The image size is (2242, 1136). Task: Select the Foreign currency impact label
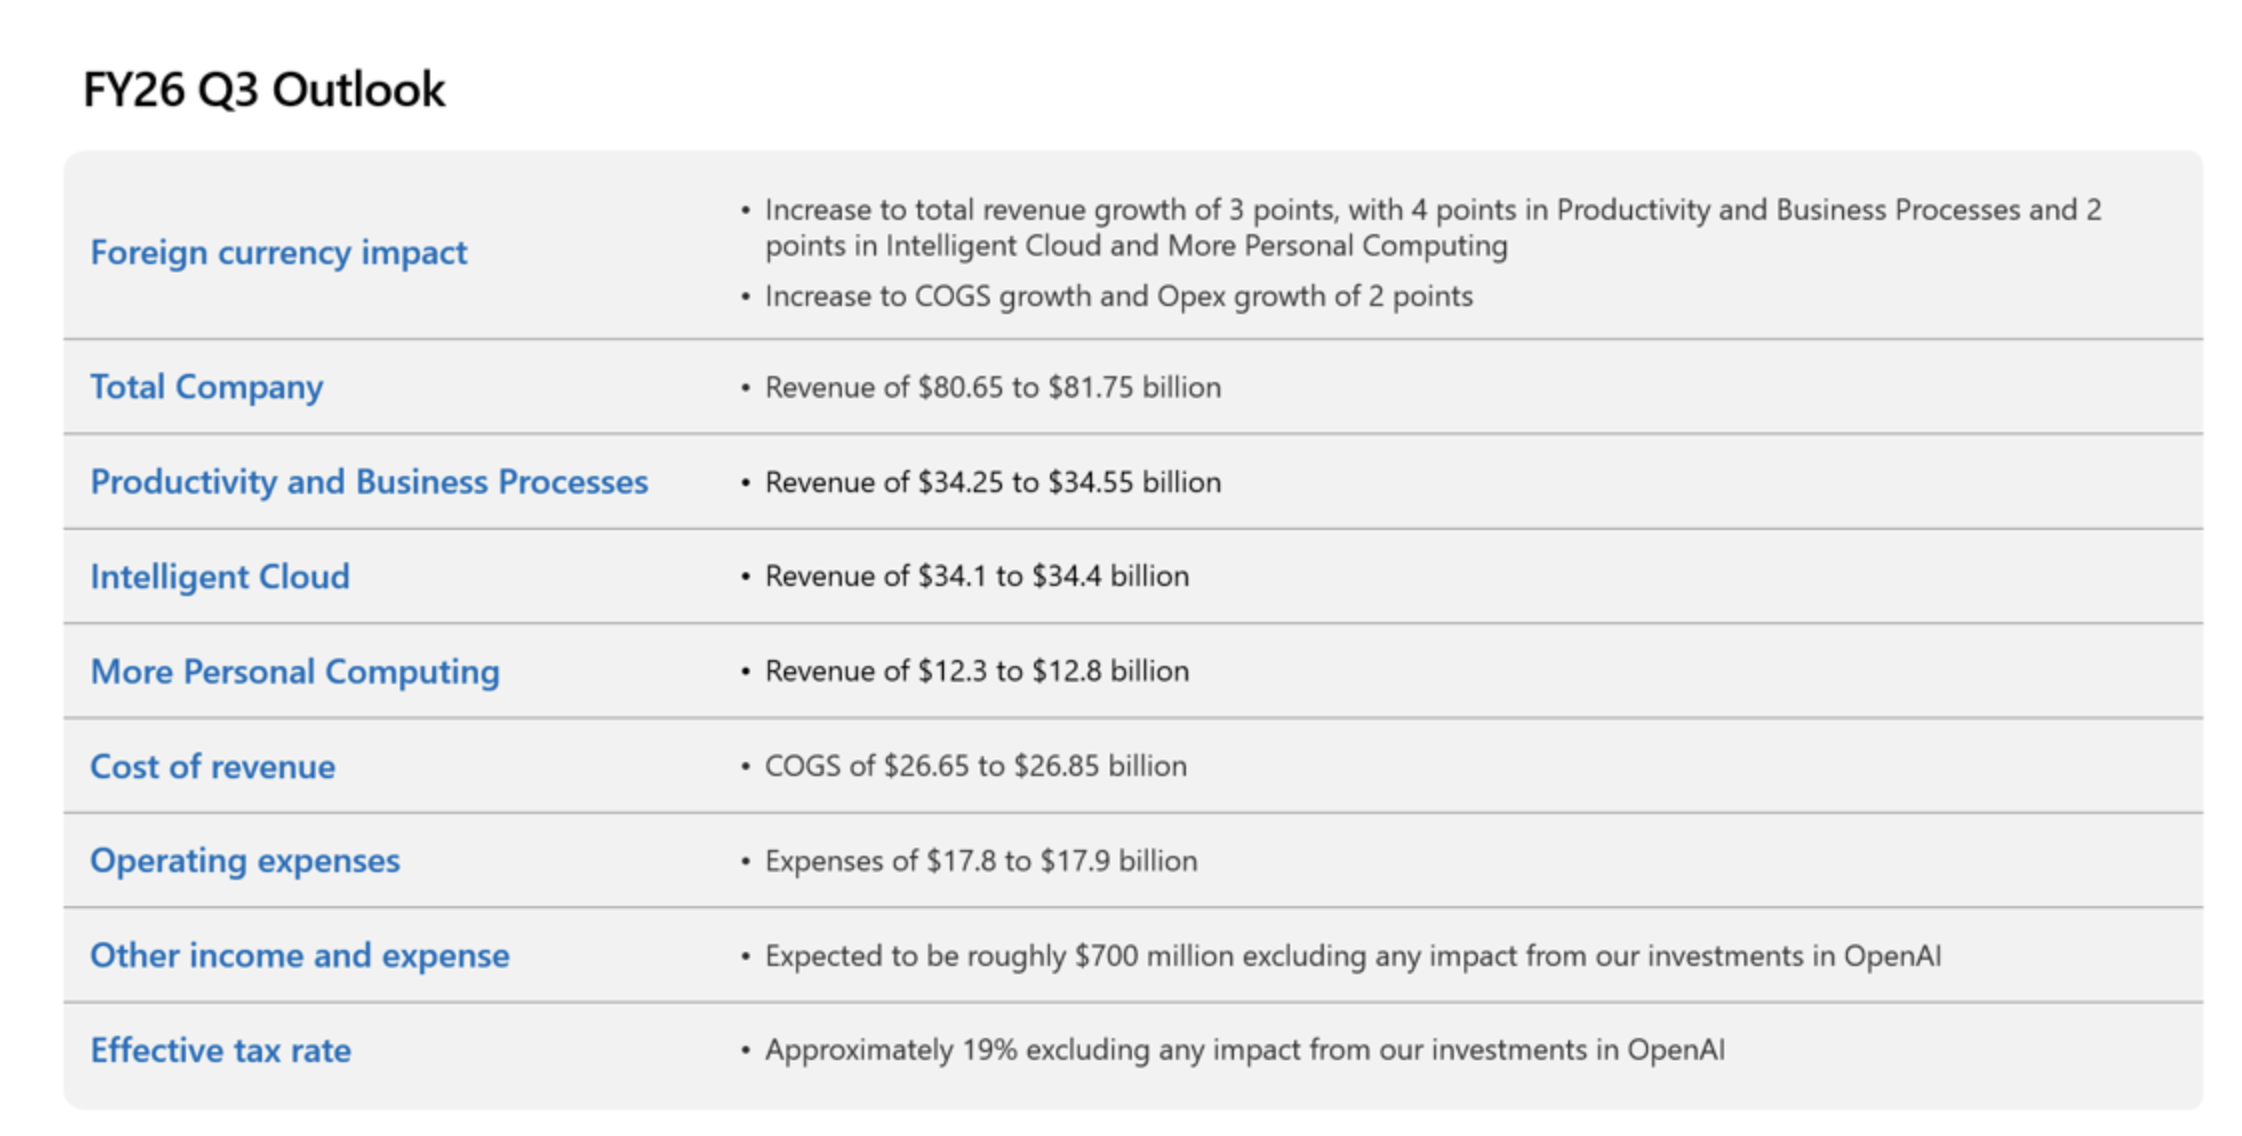pos(278,252)
